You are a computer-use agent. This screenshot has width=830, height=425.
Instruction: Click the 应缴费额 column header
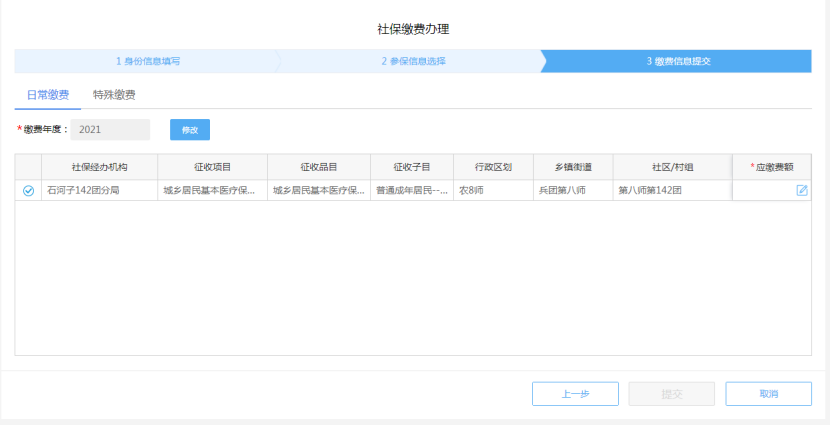click(772, 167)
